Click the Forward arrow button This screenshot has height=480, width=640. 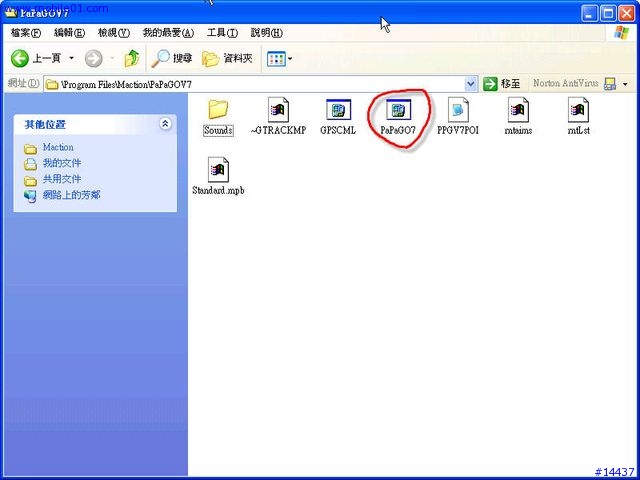coord(94,59)
